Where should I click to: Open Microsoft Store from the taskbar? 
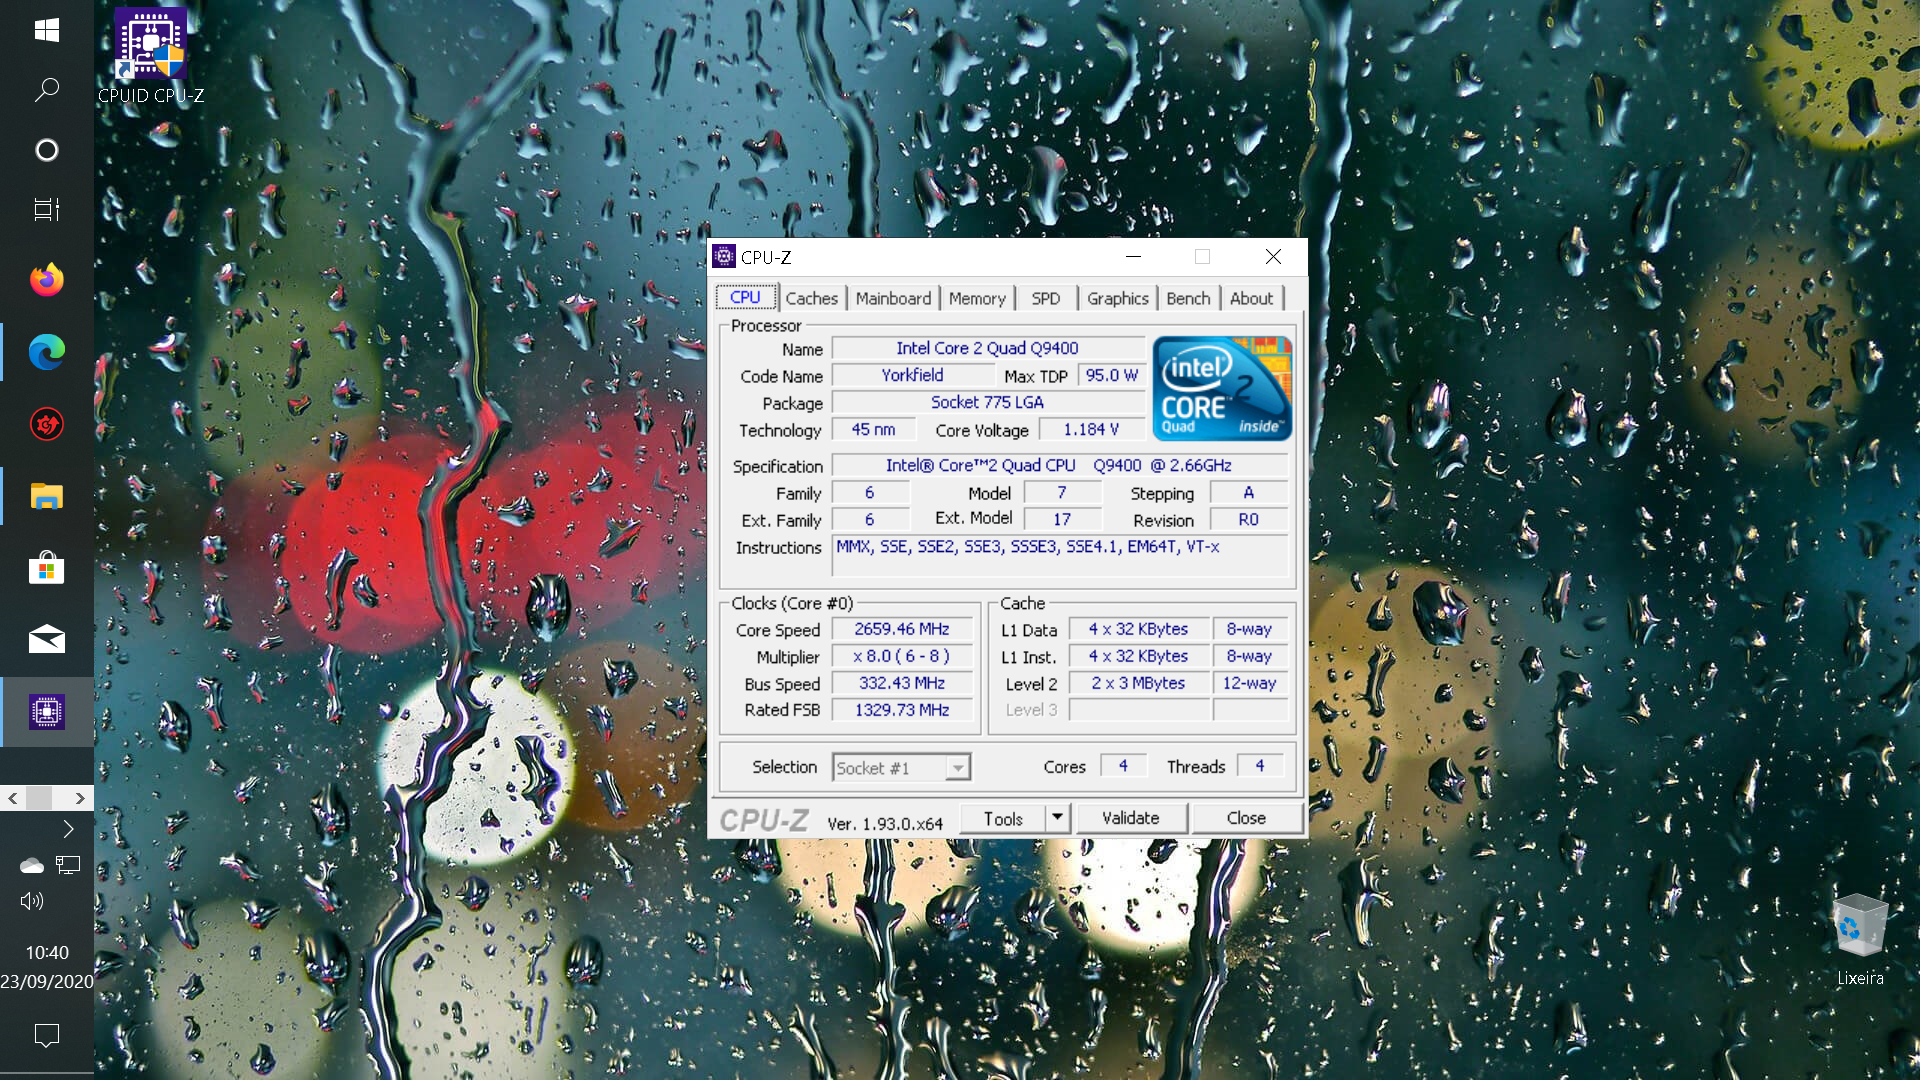coord(46,568)
